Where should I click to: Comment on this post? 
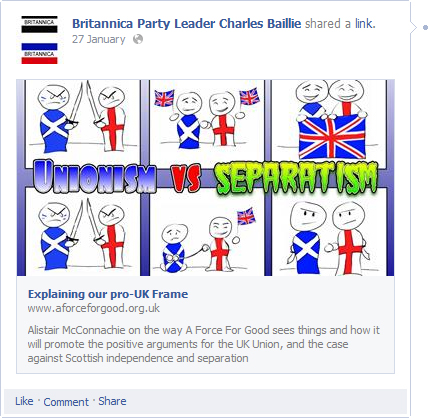(x=66, y=402)
